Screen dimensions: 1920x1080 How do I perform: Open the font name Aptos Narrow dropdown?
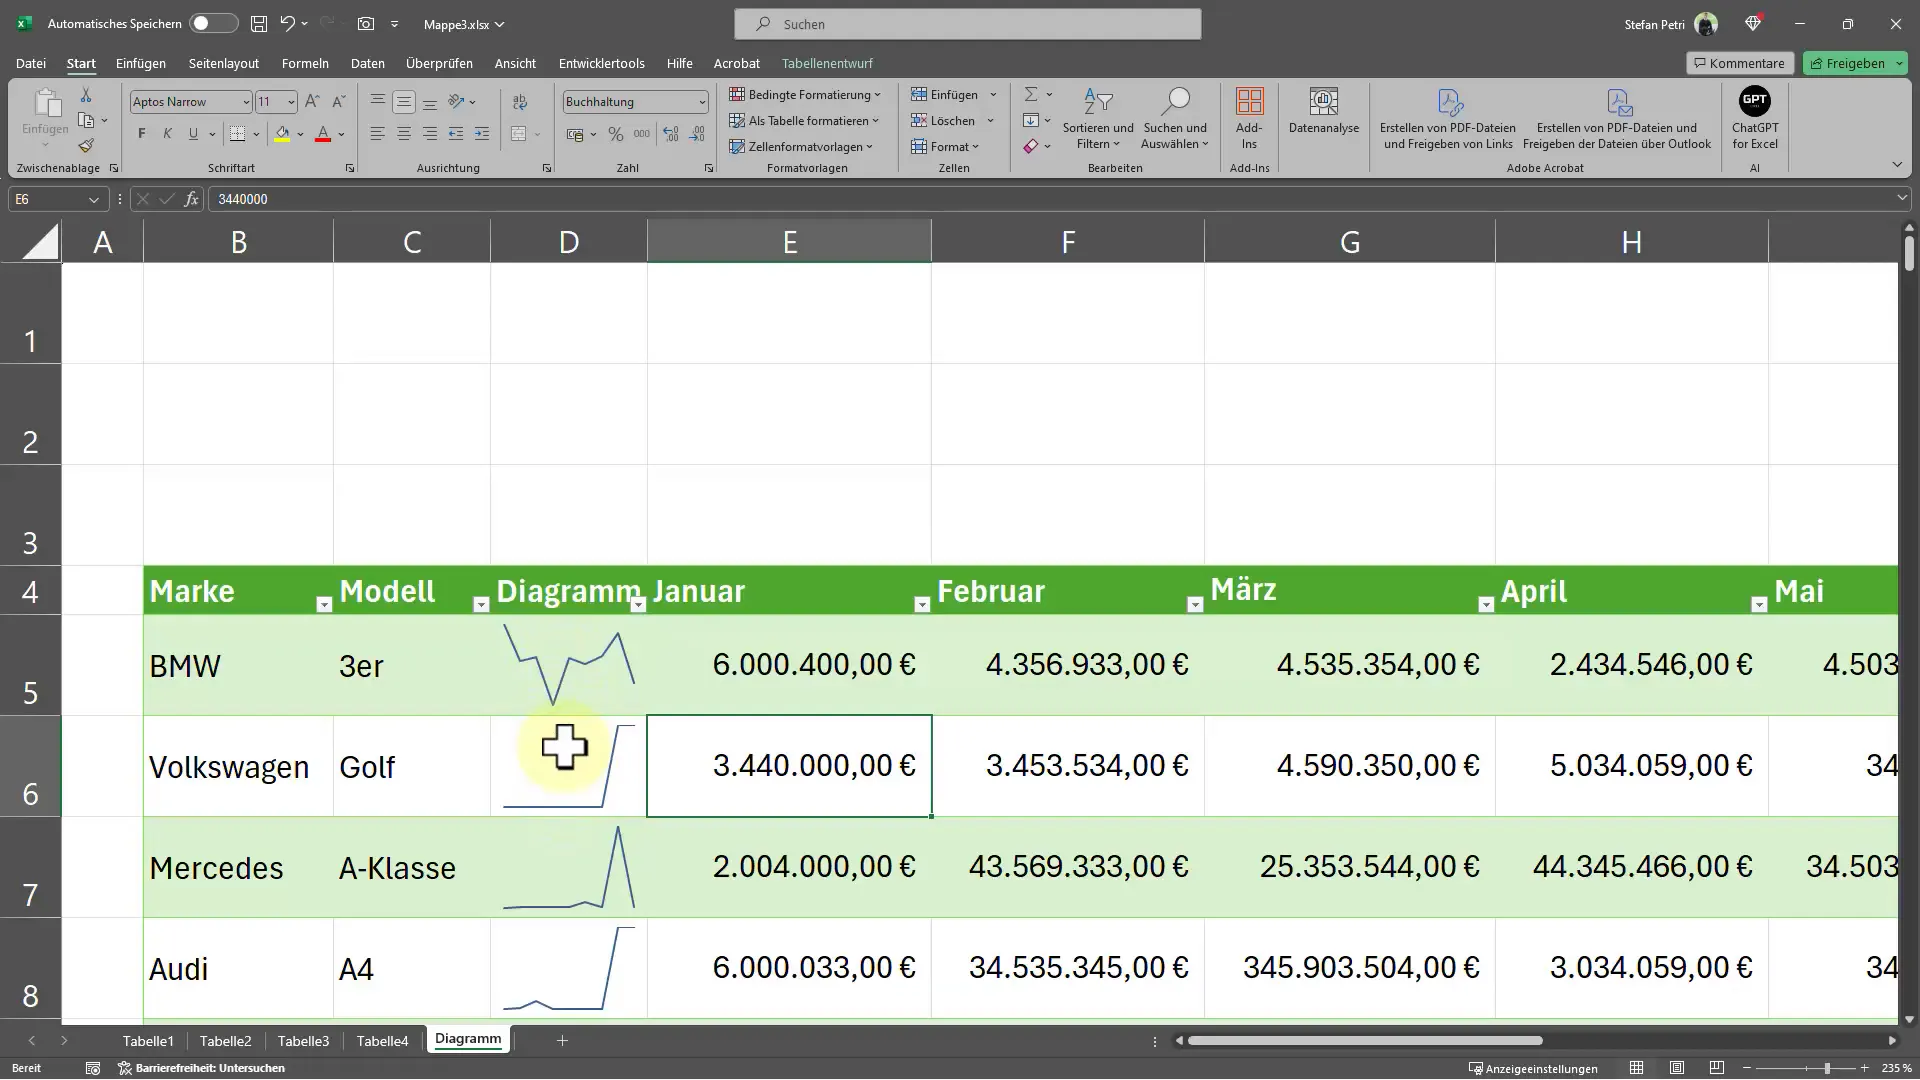(x=246, y=102)
